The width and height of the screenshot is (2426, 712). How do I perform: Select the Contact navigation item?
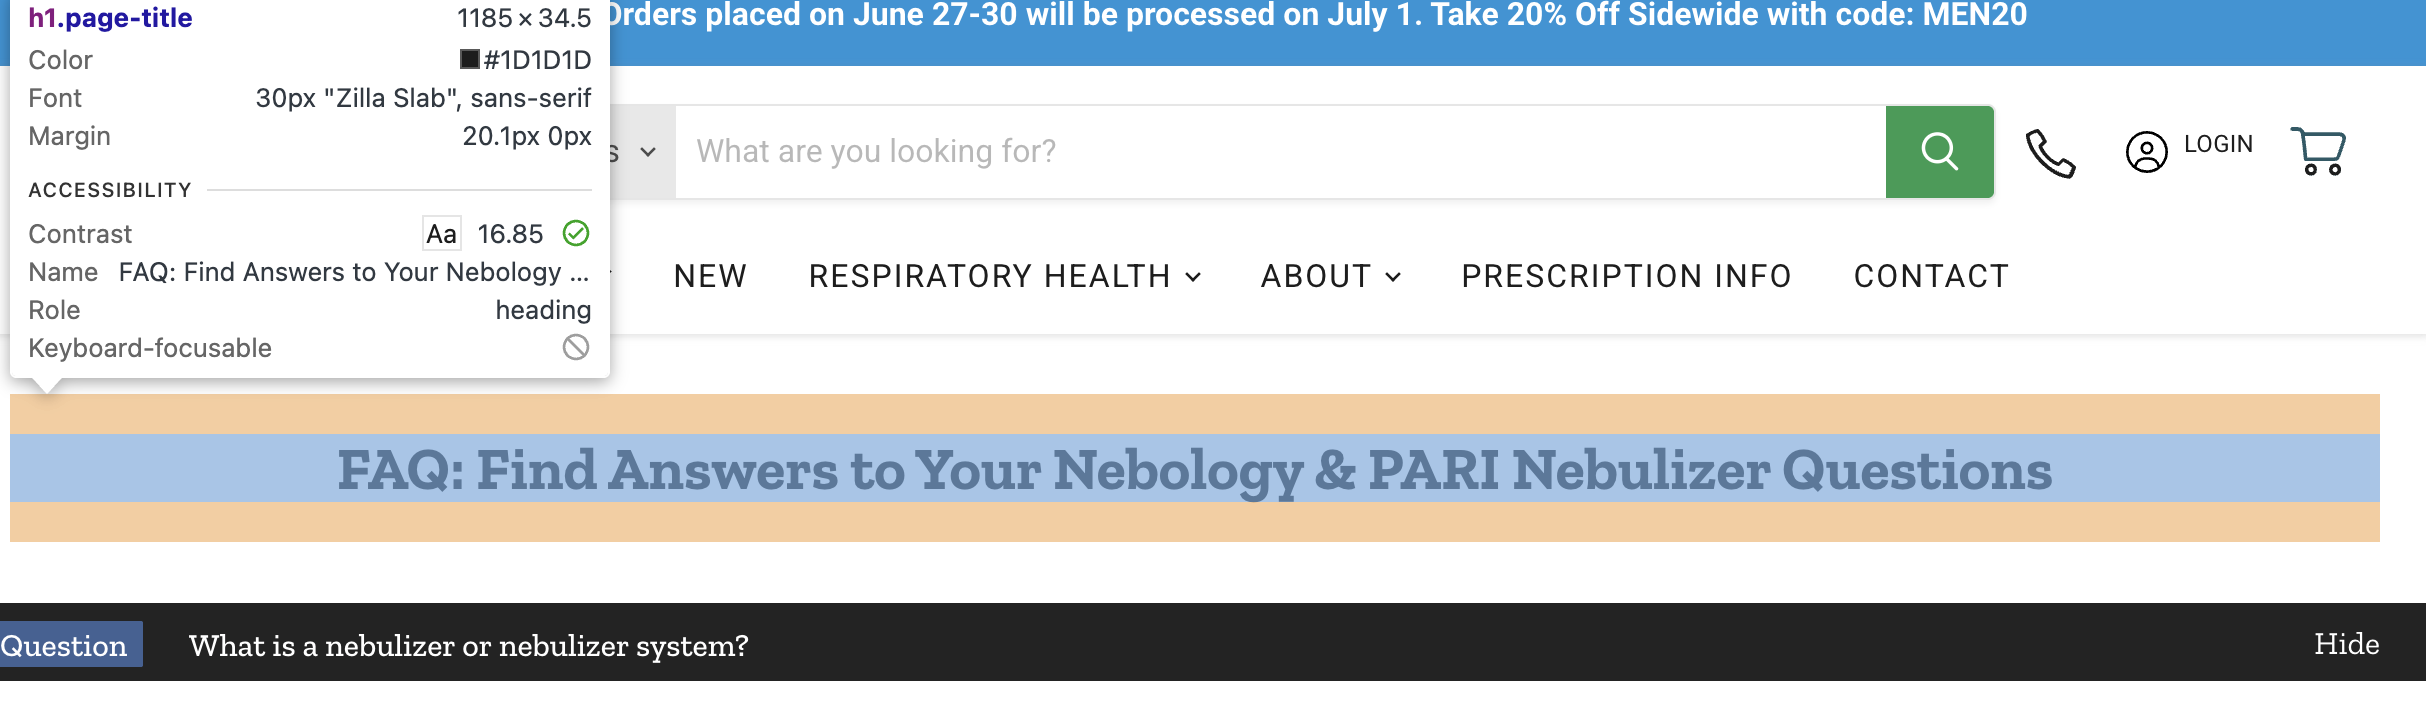1931,276
